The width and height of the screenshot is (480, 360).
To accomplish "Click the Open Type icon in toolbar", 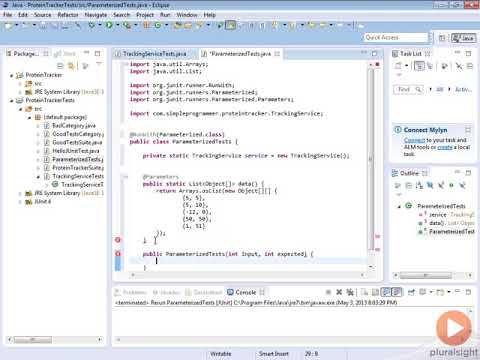I will (x=178, y=25).
